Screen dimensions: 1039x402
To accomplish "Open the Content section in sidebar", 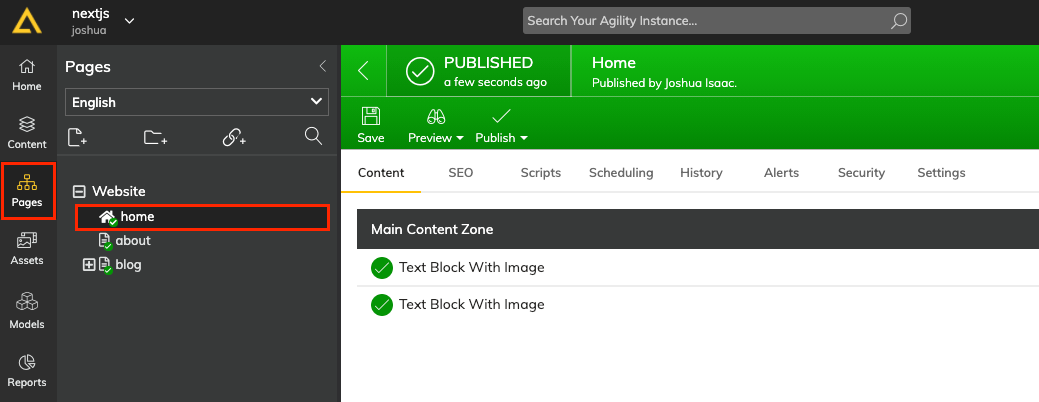I will 27,132.
